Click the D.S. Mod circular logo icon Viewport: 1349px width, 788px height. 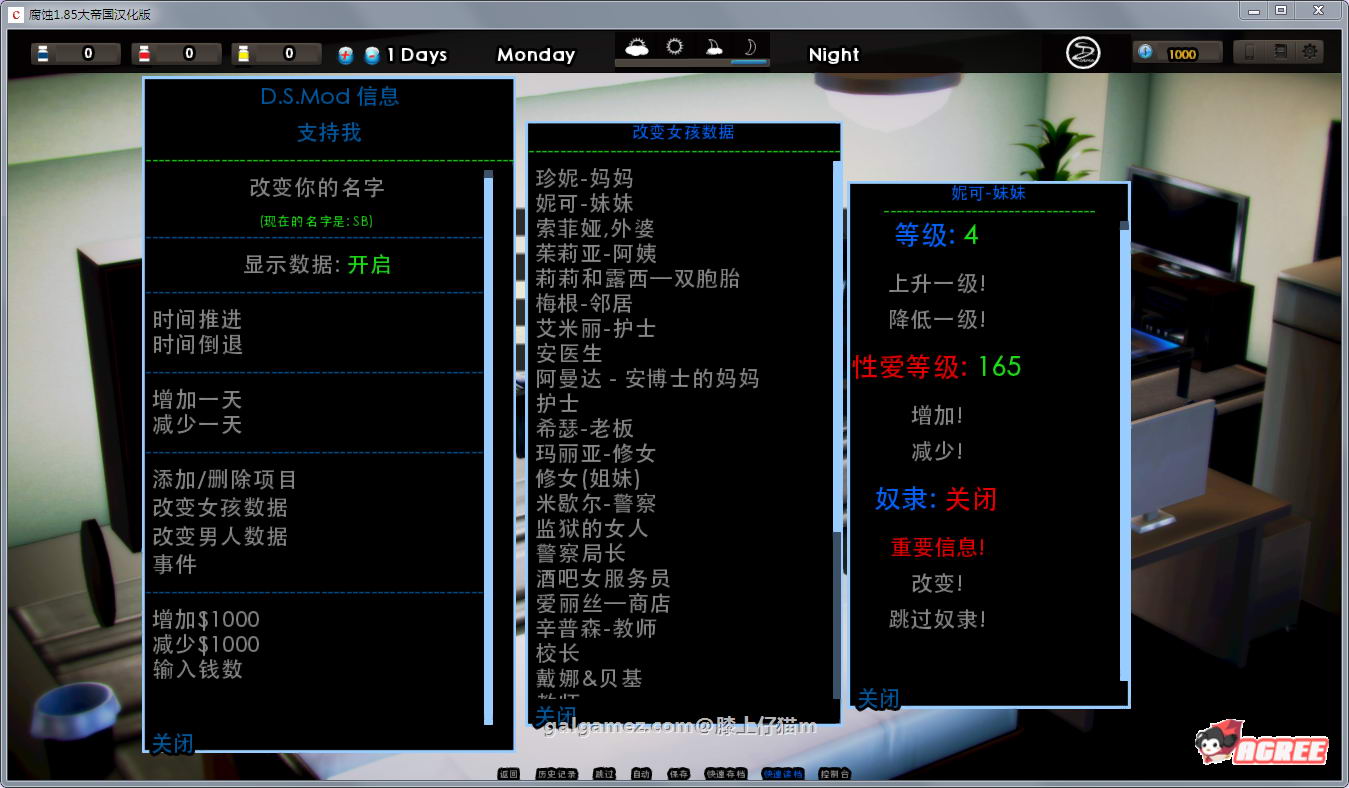pyautogui.click(x=1085, y=51)
